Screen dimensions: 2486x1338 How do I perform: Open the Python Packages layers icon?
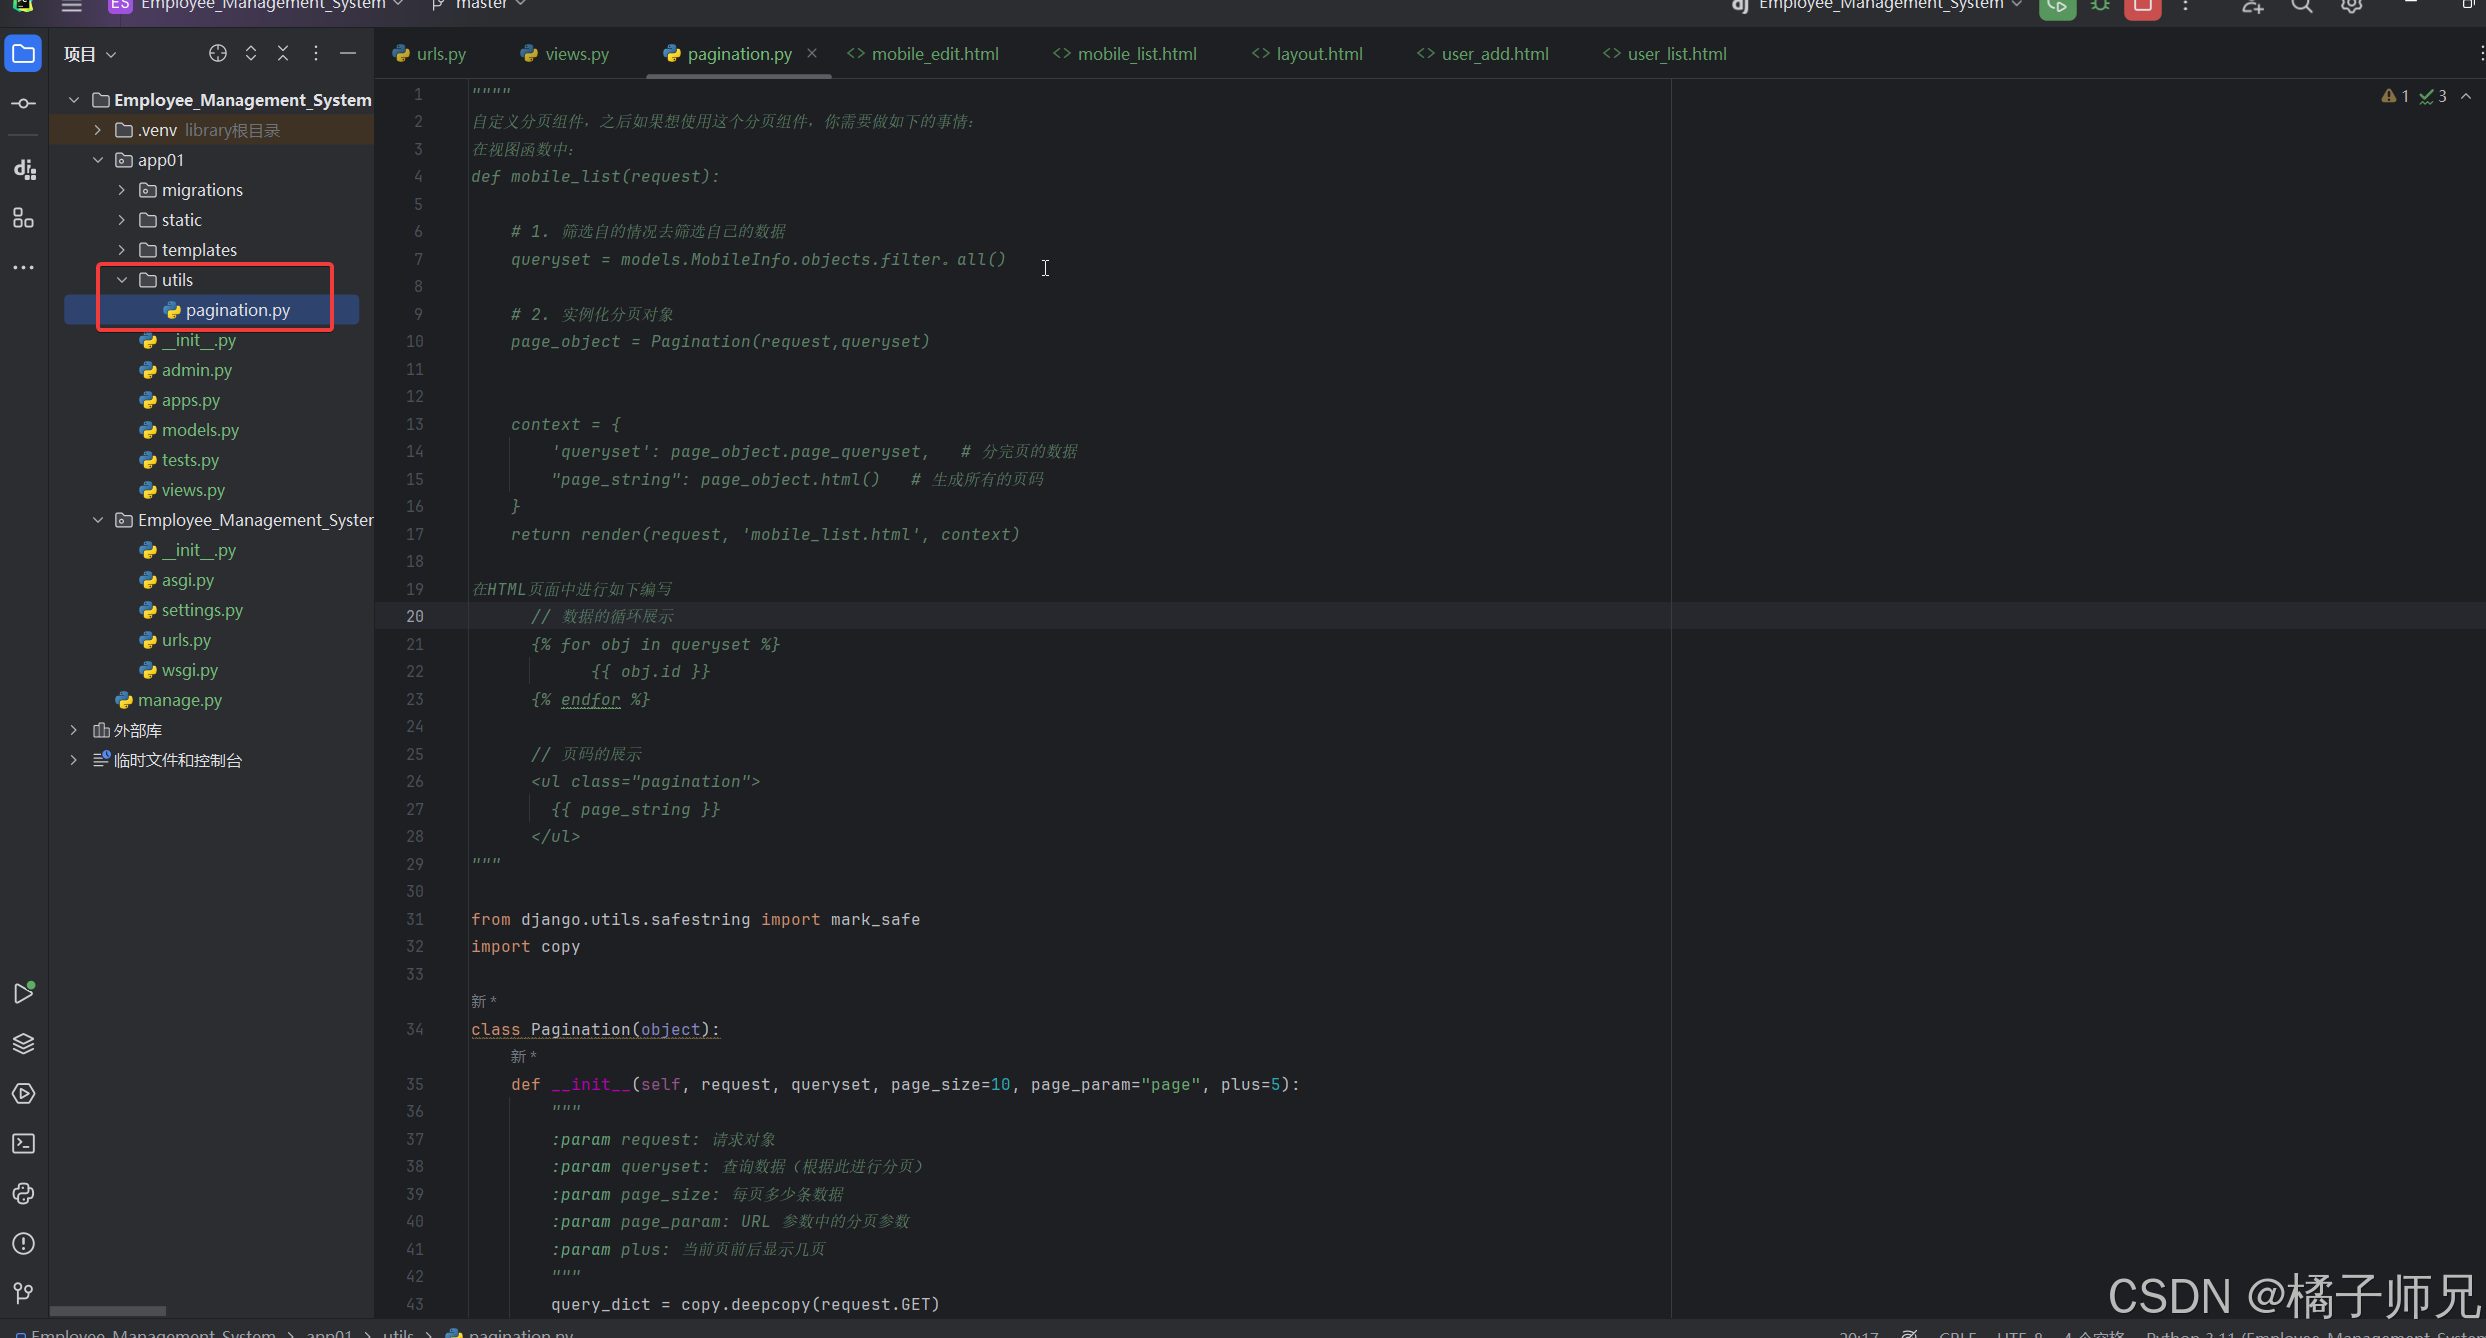point(24,1044)
